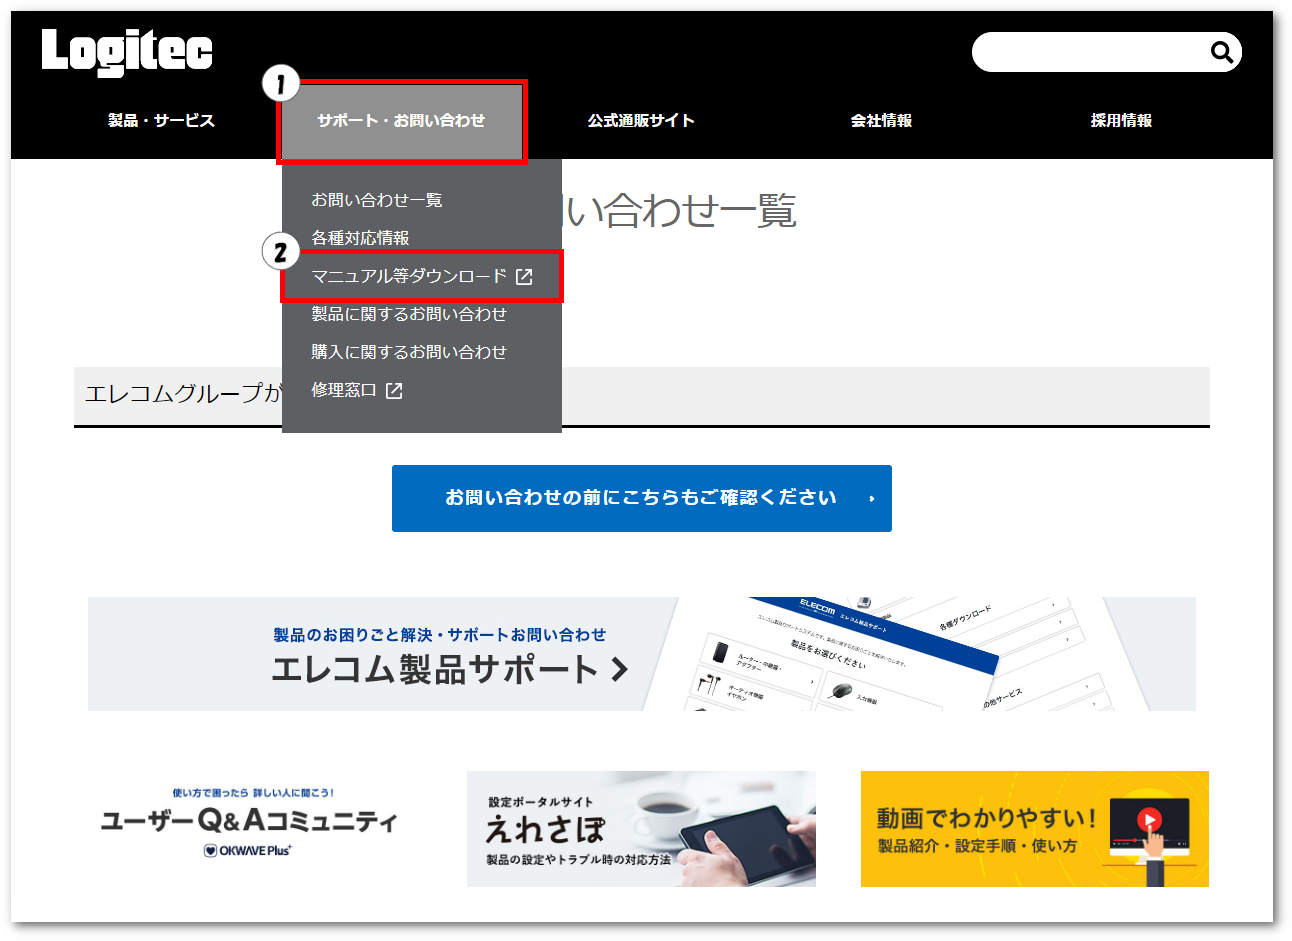Click the search magnifier icon
1292x941 pixels.
1221,52
